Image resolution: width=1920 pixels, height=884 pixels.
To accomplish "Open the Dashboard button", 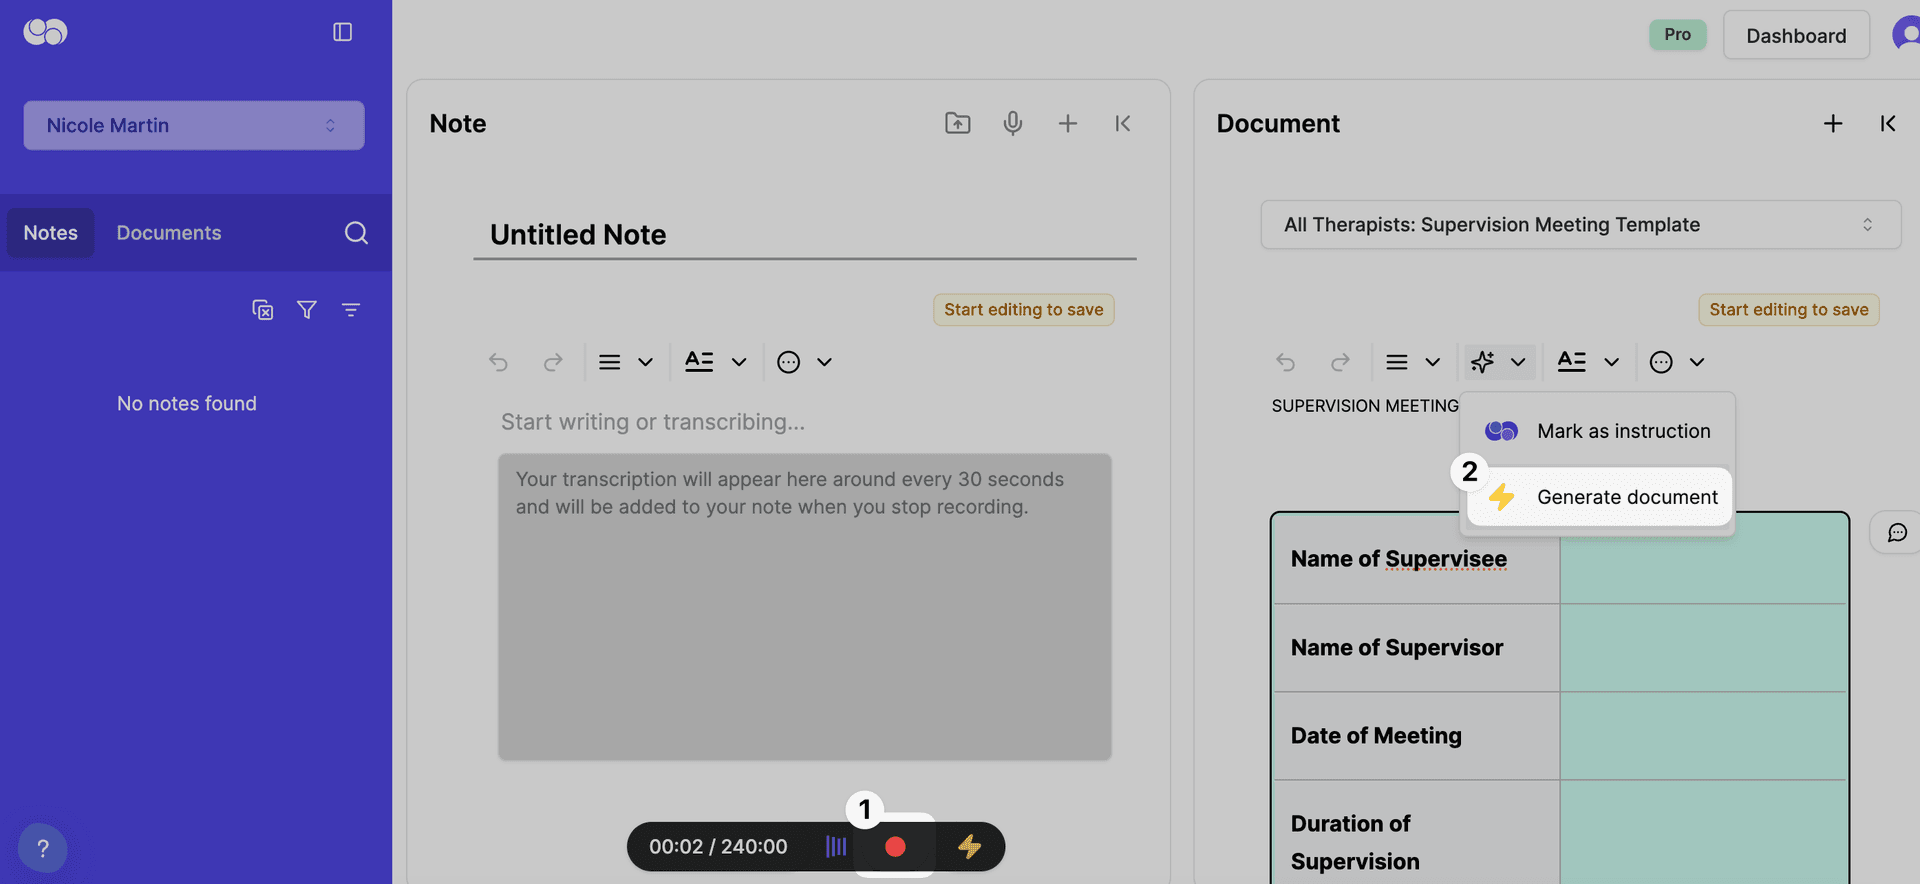I will coord(1796,35).
